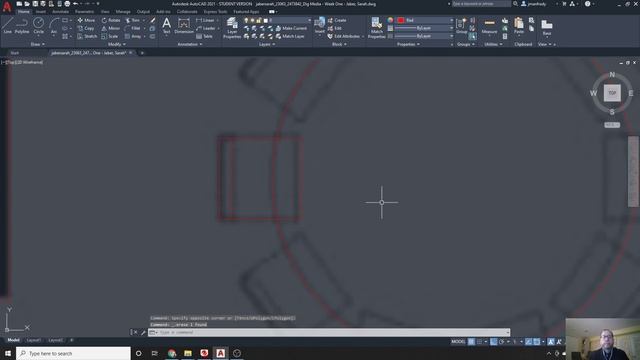Toggle grid display in status bar

(x=471, y=342)
